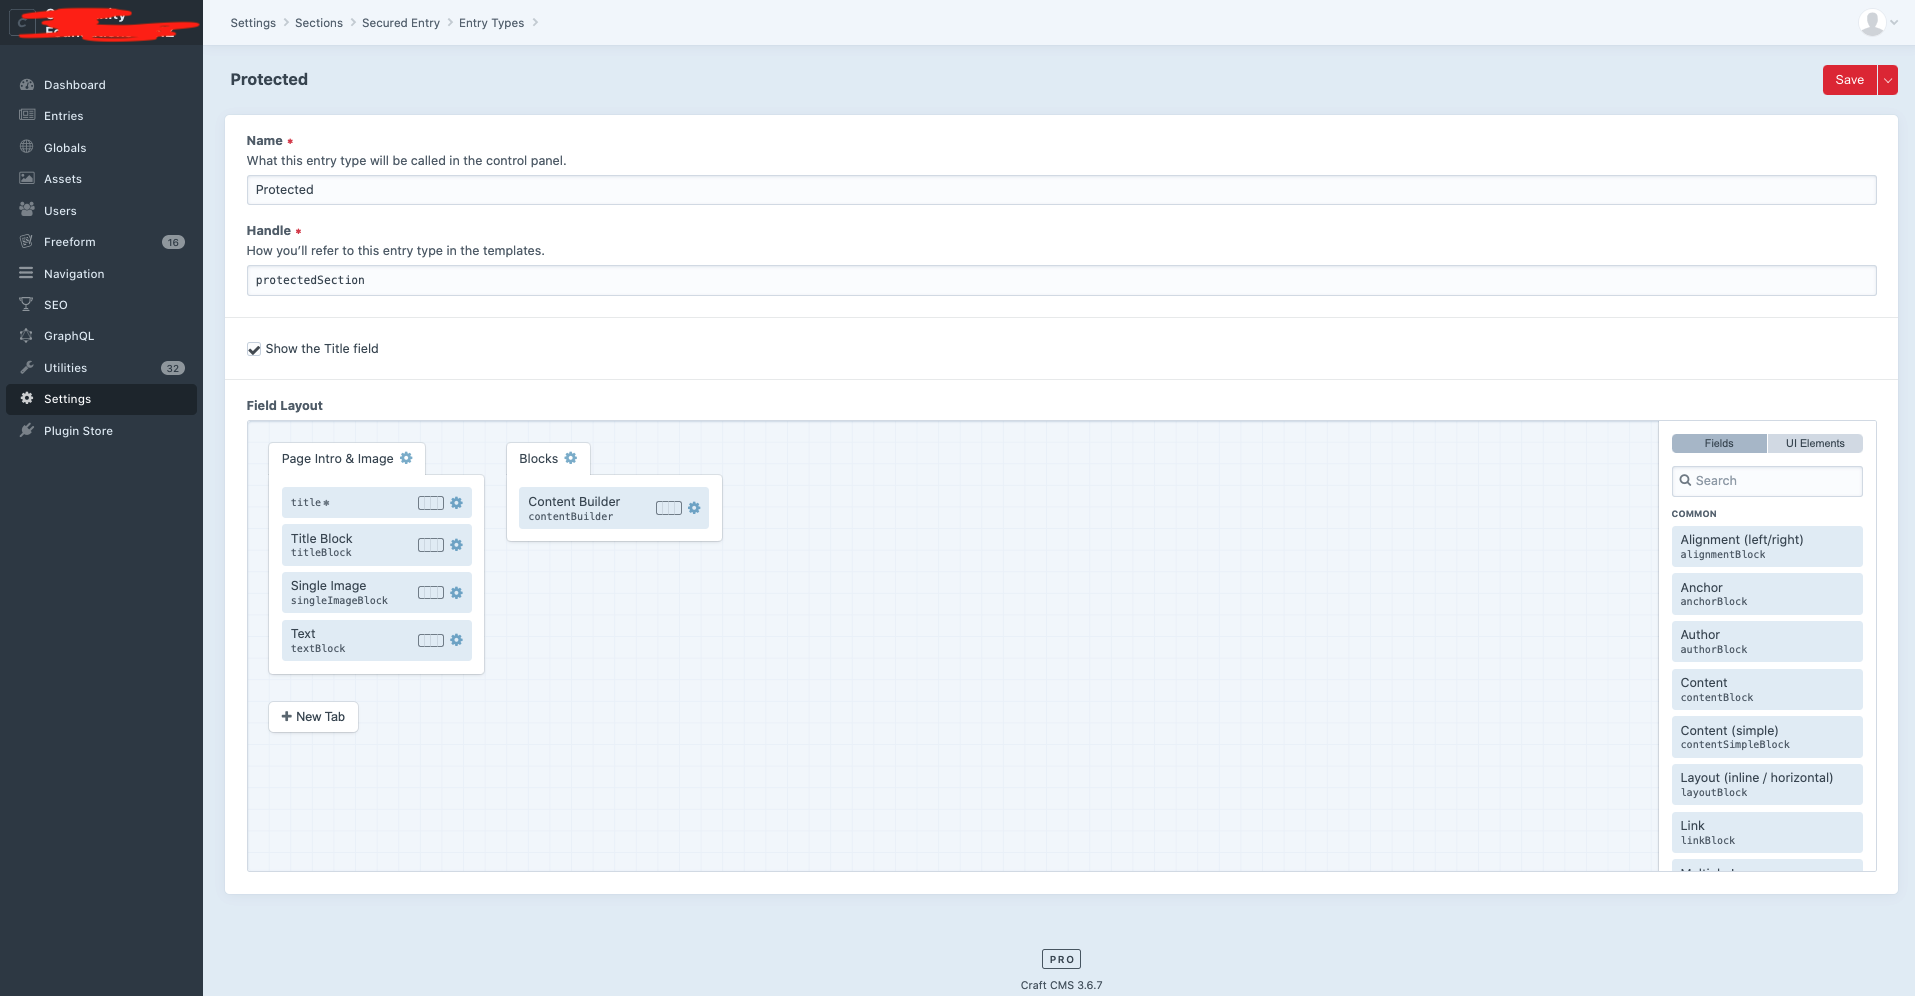Click the Freeform badge showing 16
Screen dimensions: 1915x996
coord(173,242)
